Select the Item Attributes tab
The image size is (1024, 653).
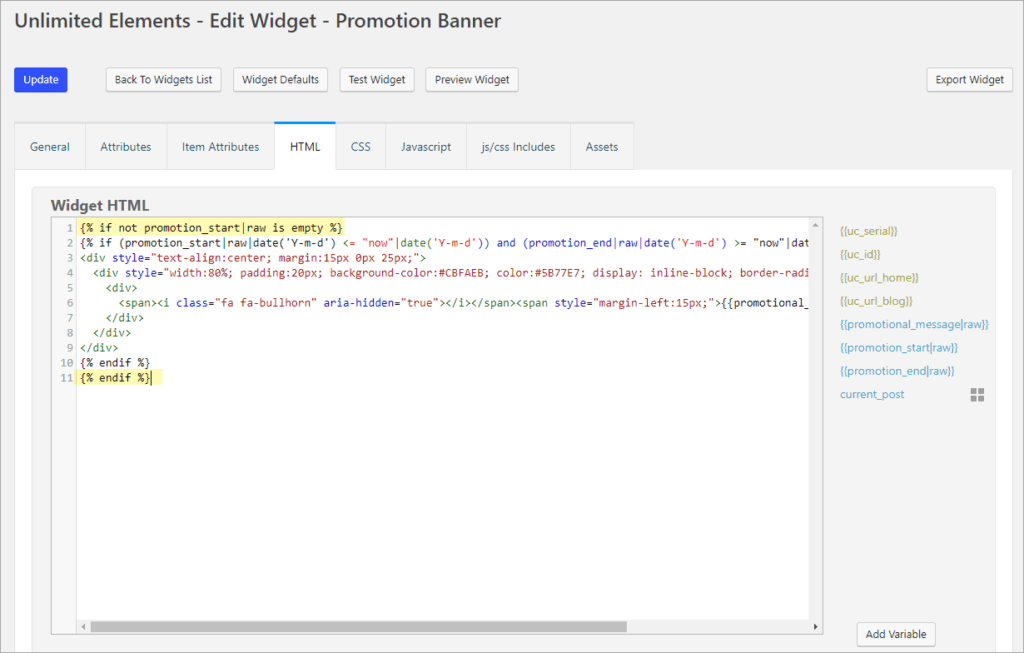220,147
